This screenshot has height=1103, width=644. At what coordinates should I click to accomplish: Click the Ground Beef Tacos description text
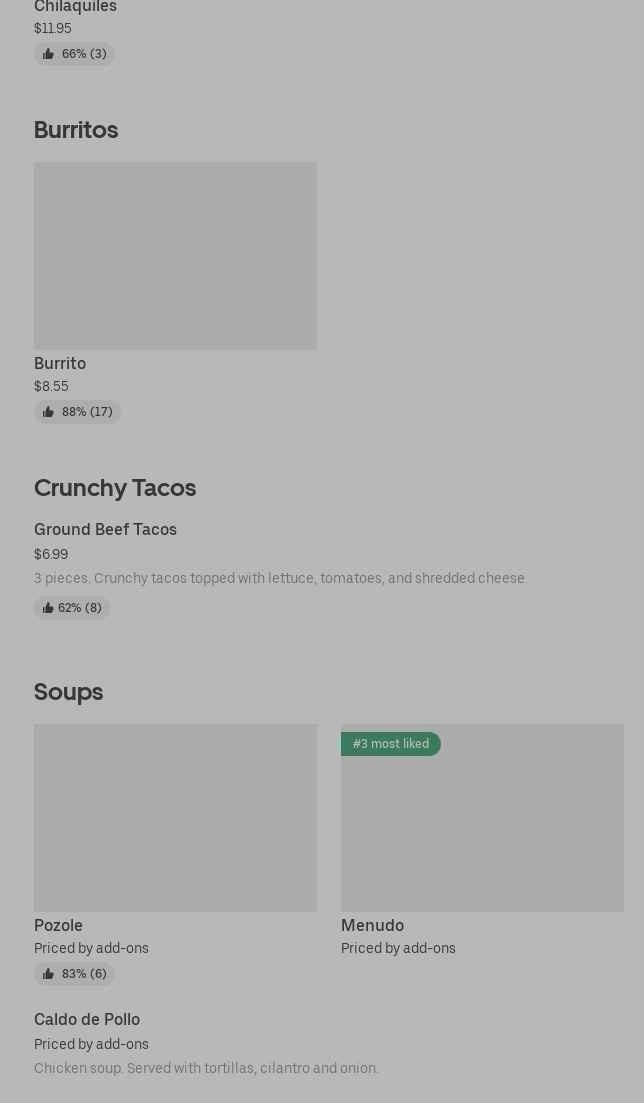point(279,578)
